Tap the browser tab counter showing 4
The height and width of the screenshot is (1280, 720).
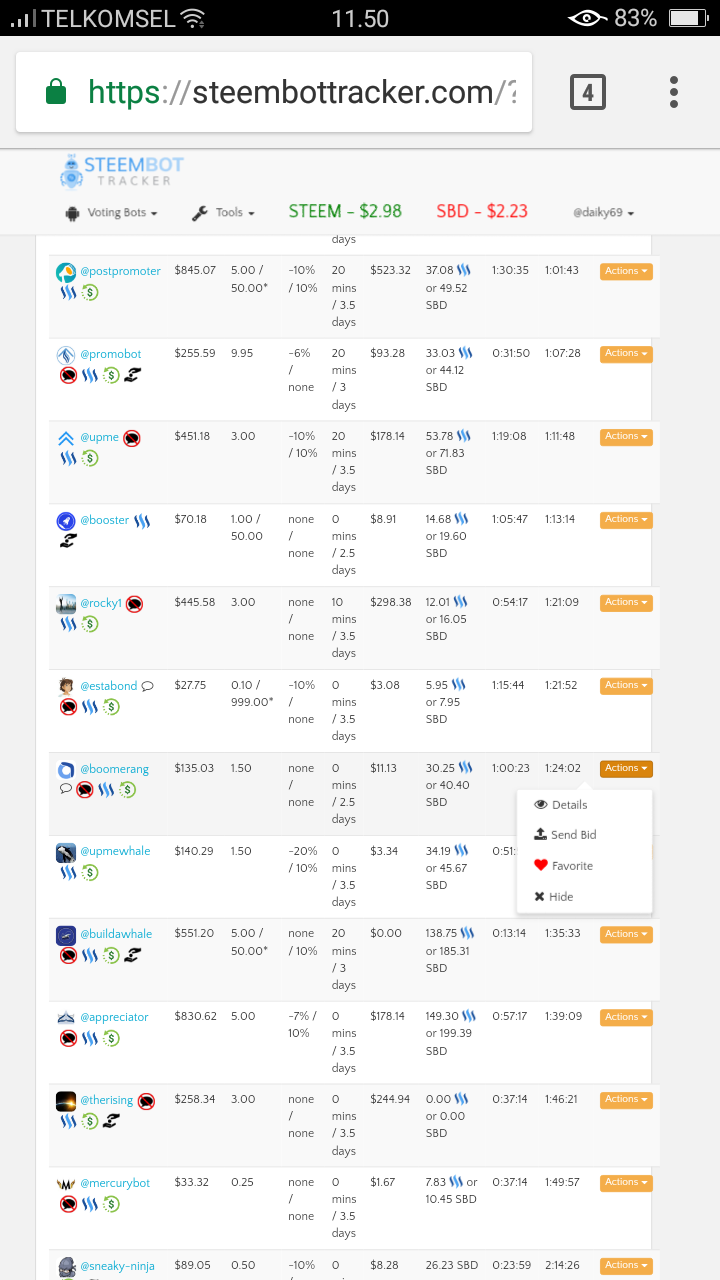pyautogui.click(x=587, y=91)
